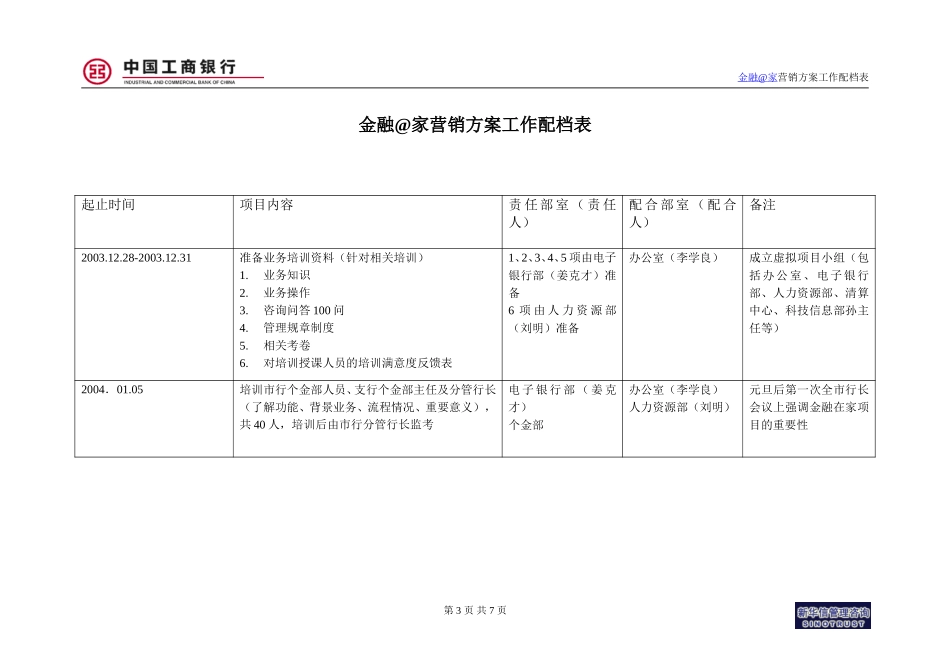Click list item 5. 相关考卷
This screenshot has width=950, height=672.
(x=274, y=345)
